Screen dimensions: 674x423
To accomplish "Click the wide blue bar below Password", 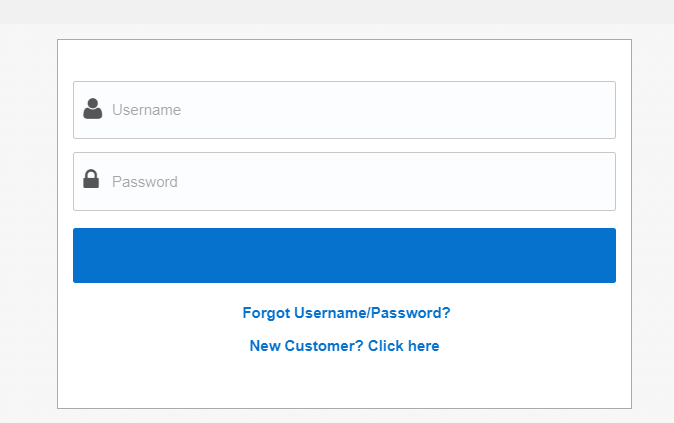I will [x=344, y=255].
